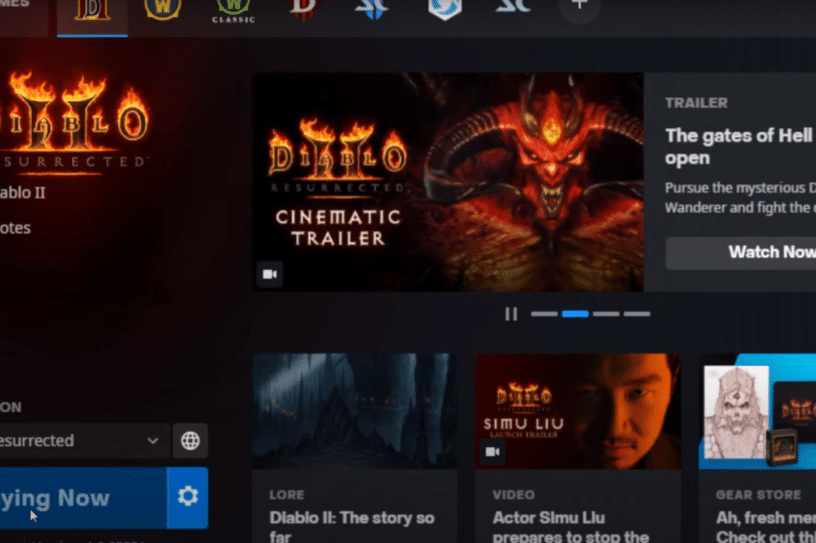This screenshot has width=816, height=543.
Task: Open the partially visible 'otes' patch notes link
Action: pyautogui.click(x=15, y=228)
